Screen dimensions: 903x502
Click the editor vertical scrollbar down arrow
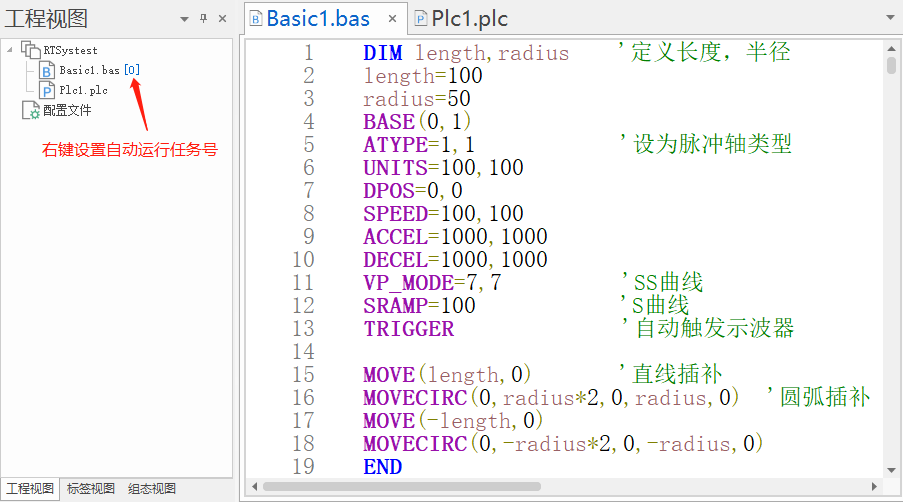click(x=891, y=470)
